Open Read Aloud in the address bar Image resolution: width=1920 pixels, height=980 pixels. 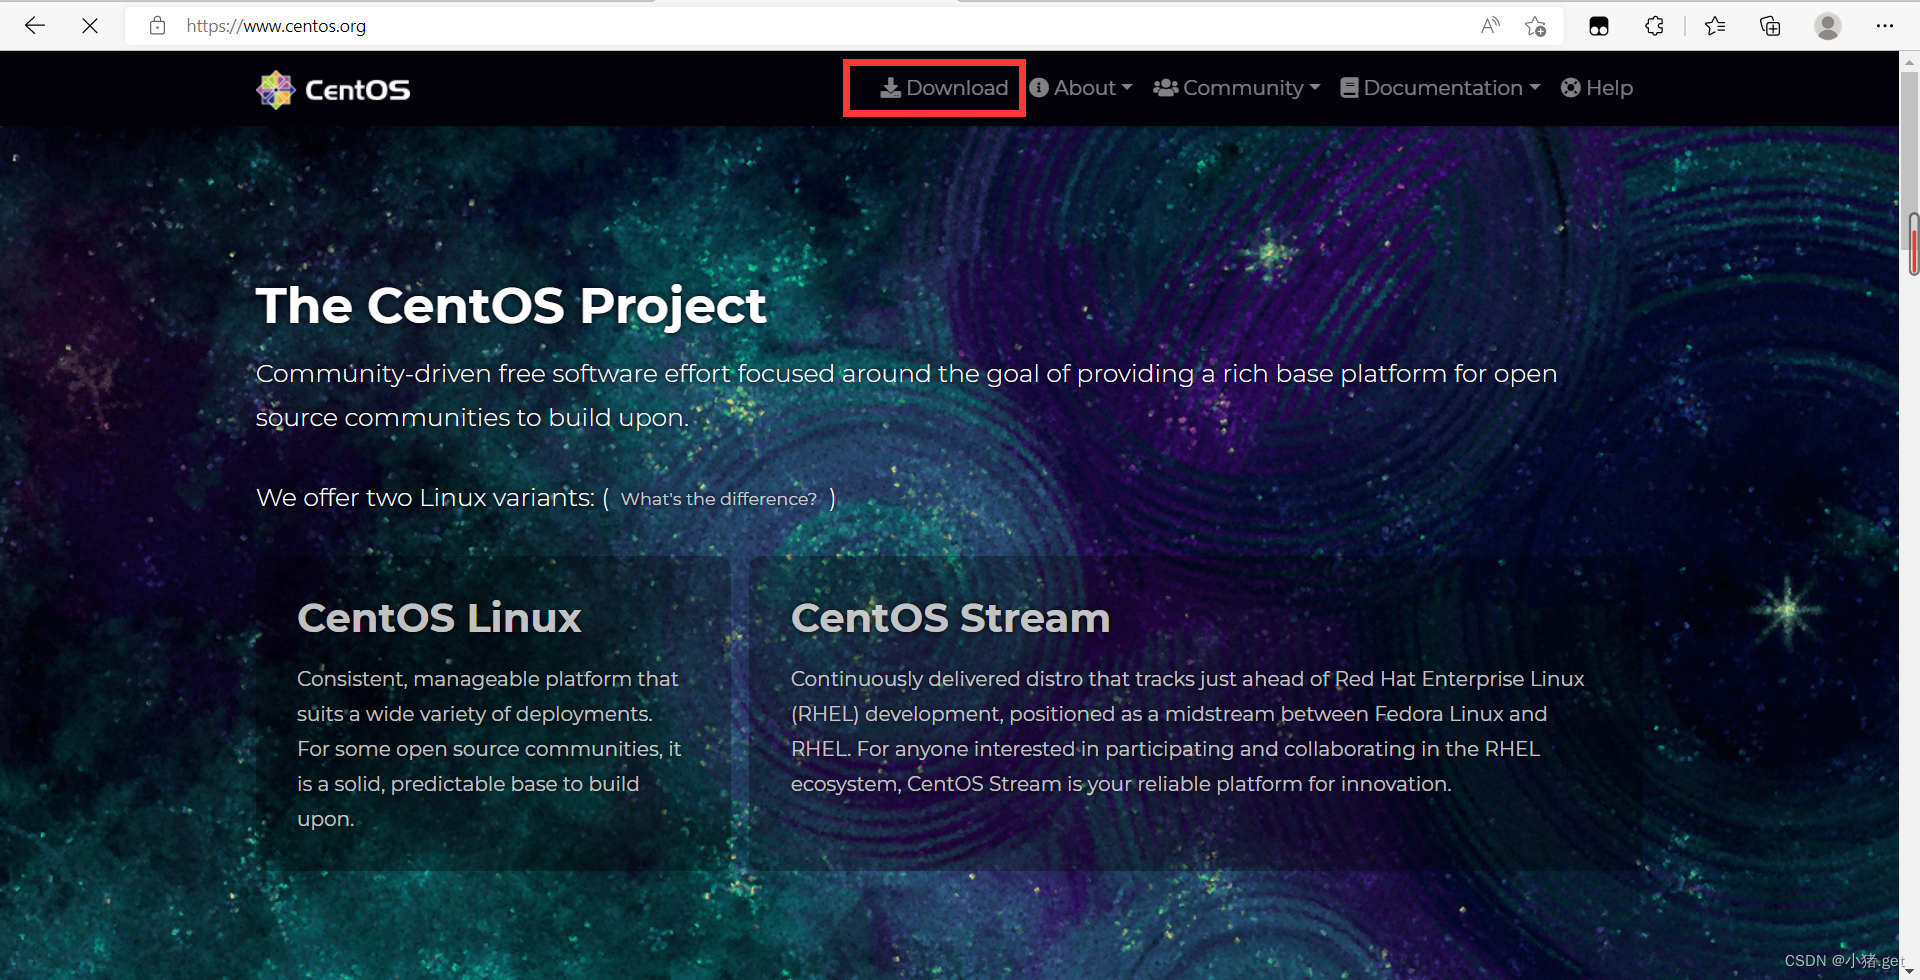pos(1490,26)
